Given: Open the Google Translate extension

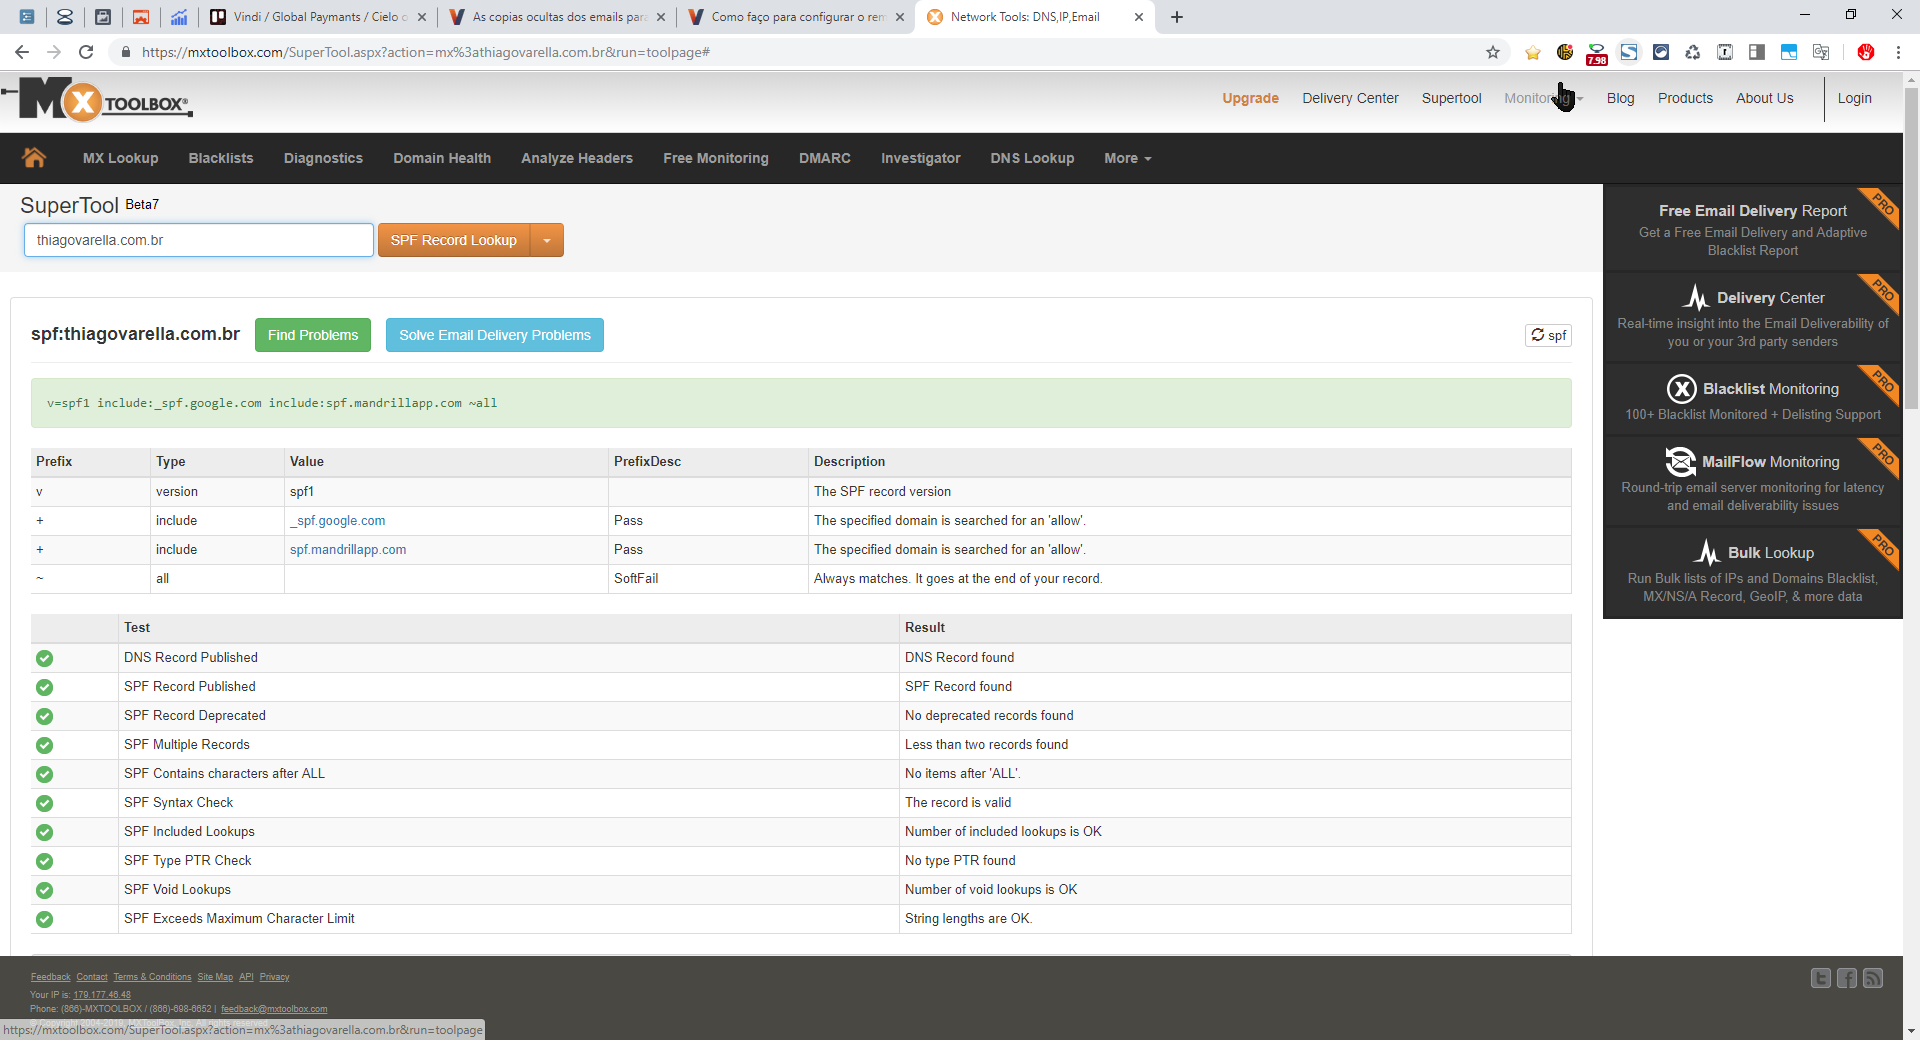Looking at the screenshot, I should pos(1821,52).
